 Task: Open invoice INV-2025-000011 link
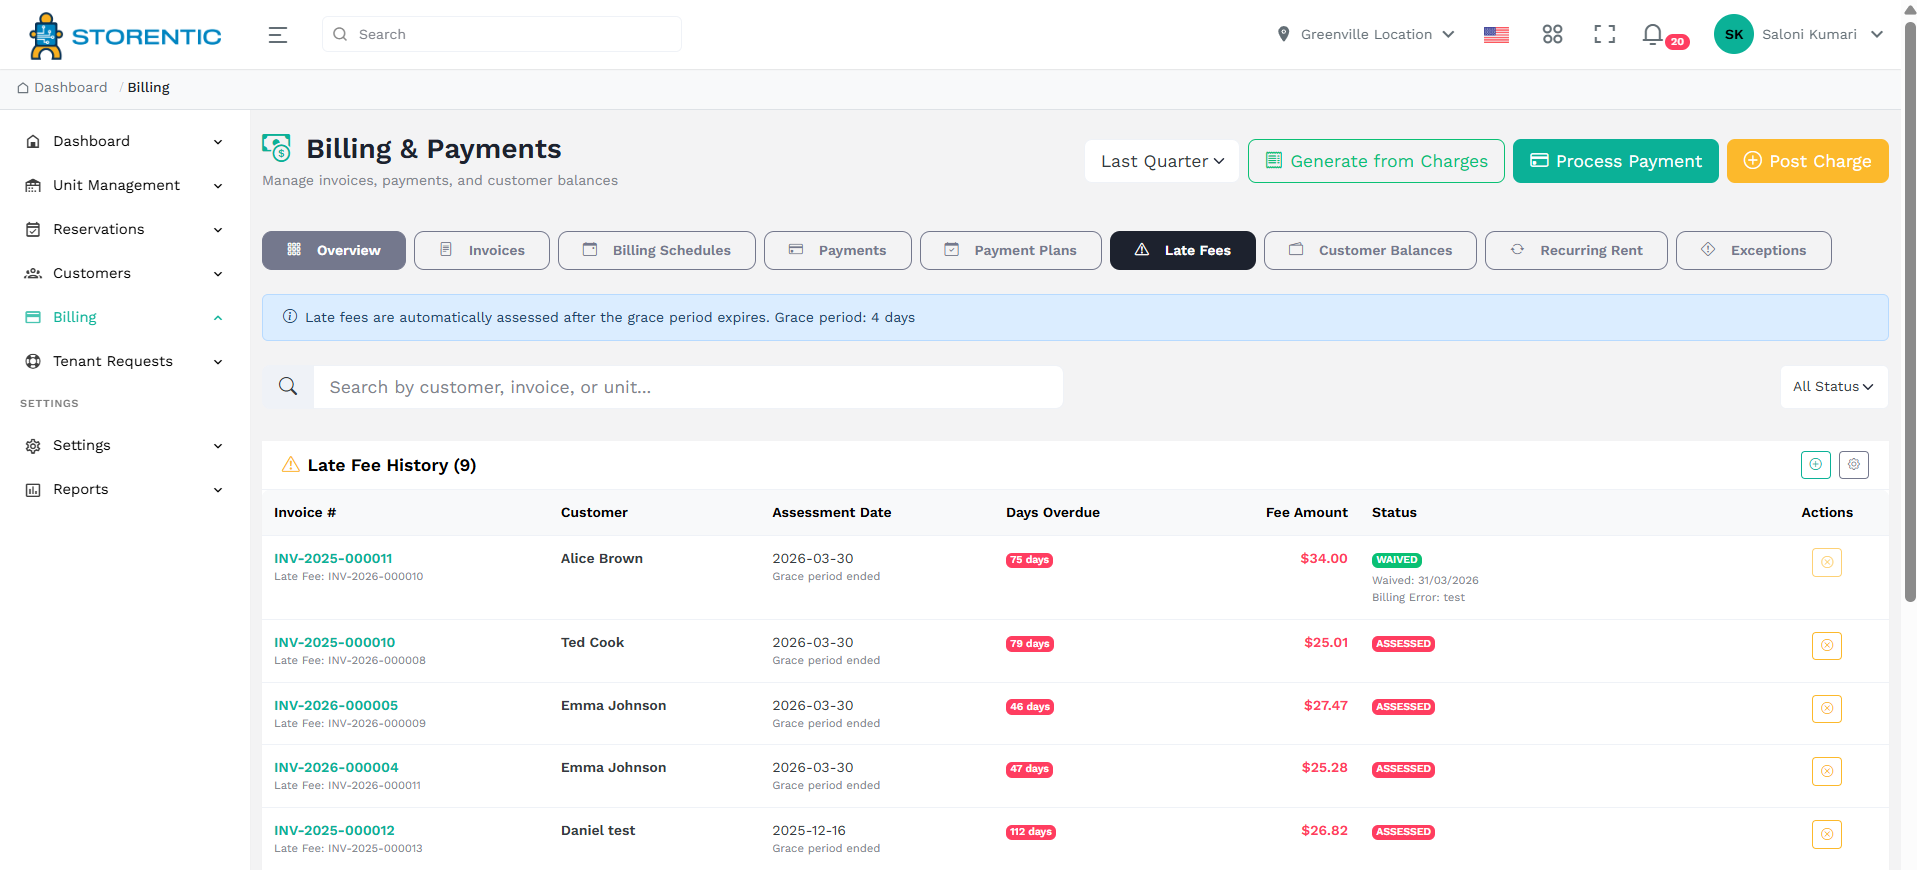pyautogui.click(x=333, y=559)
